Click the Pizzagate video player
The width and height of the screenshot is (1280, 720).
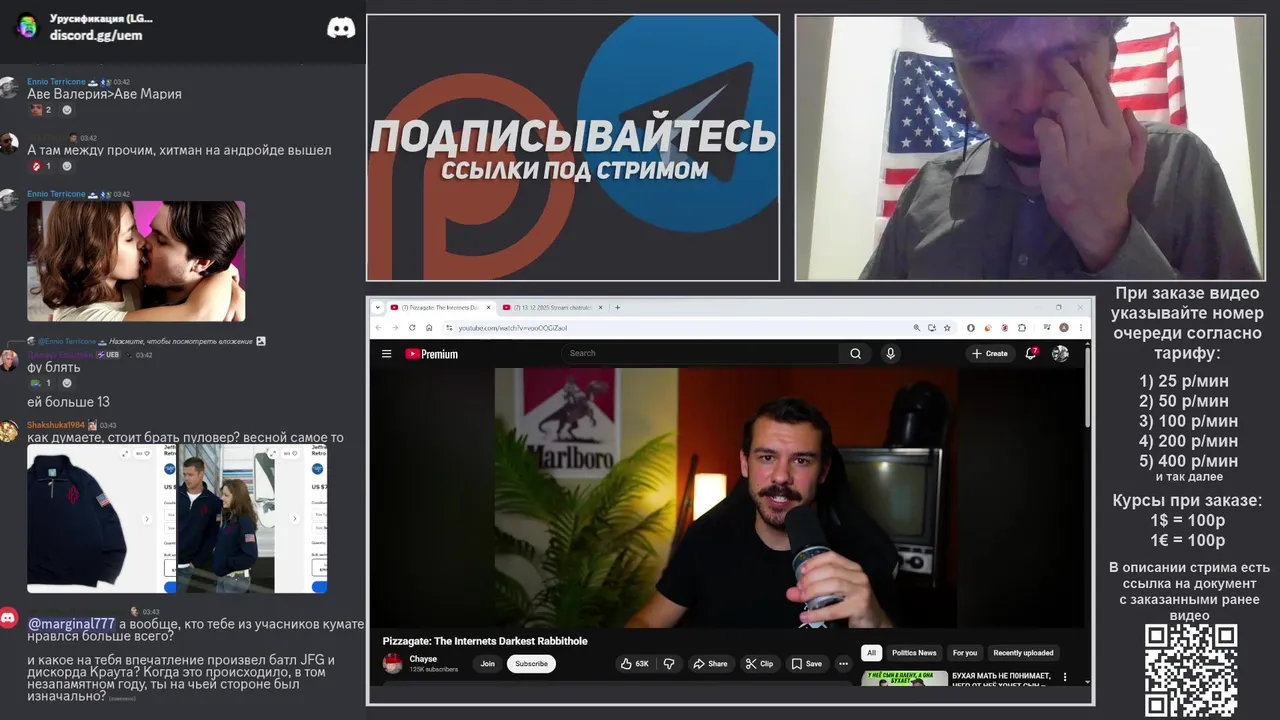(x=727, y=497)
